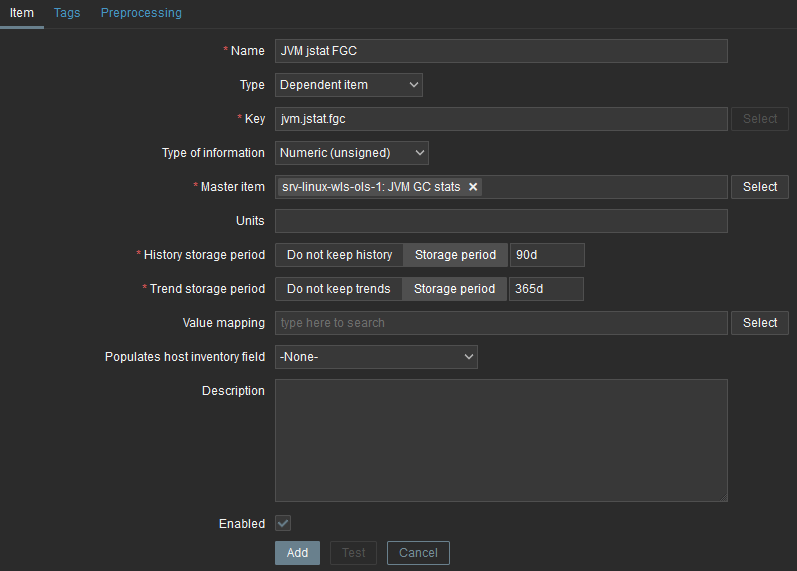Open Populates host inventory field dropdown
797x571 pixels.
(x=376, y=357)
